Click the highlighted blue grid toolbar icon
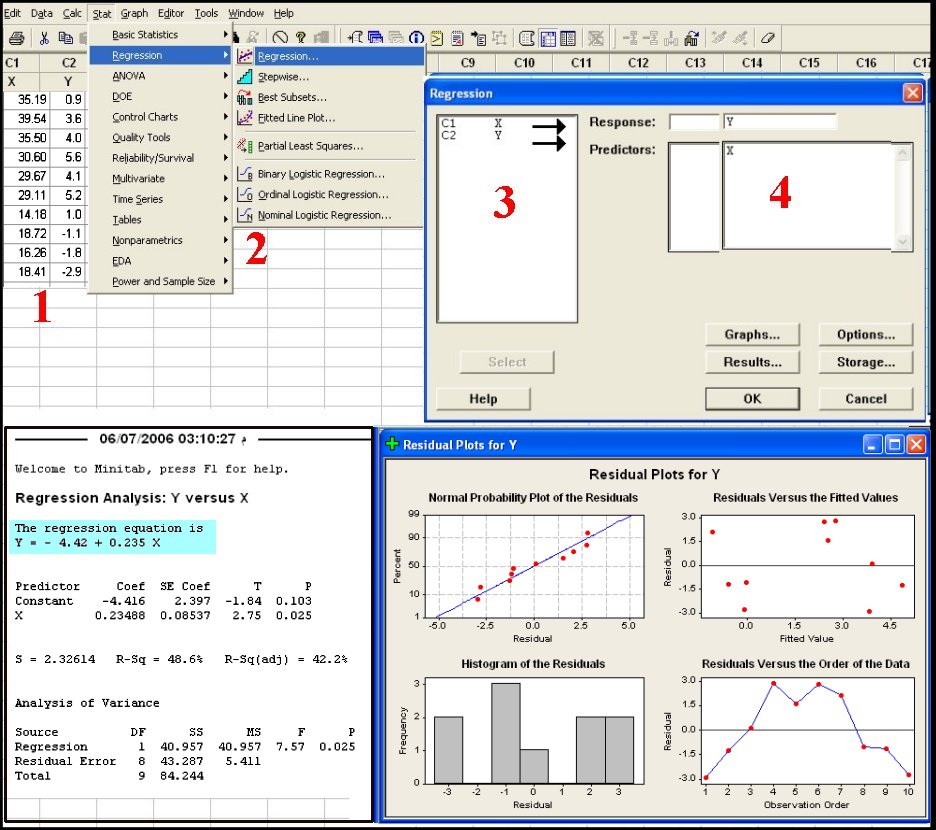The width and height of the screenshot is (936, 830). pos(547,38)
